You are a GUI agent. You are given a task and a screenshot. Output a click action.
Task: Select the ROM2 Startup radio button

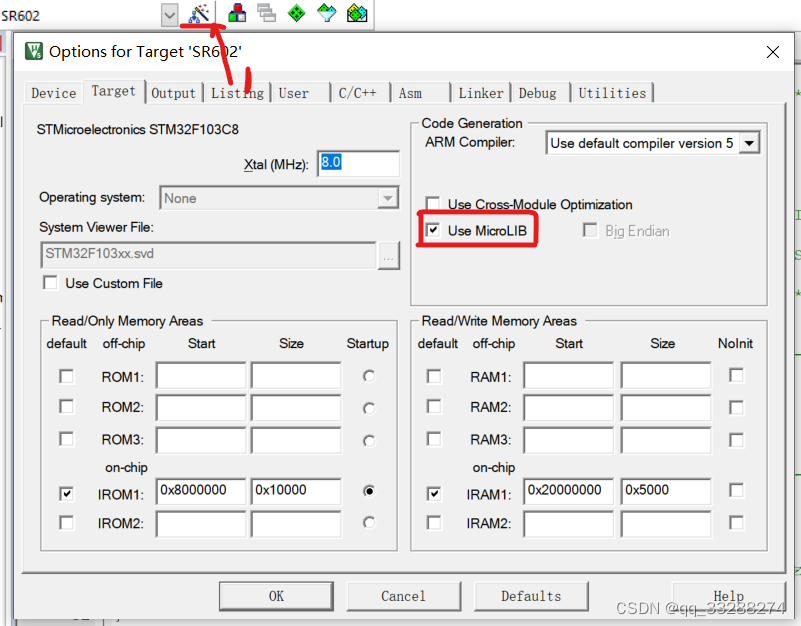point(369,408)
